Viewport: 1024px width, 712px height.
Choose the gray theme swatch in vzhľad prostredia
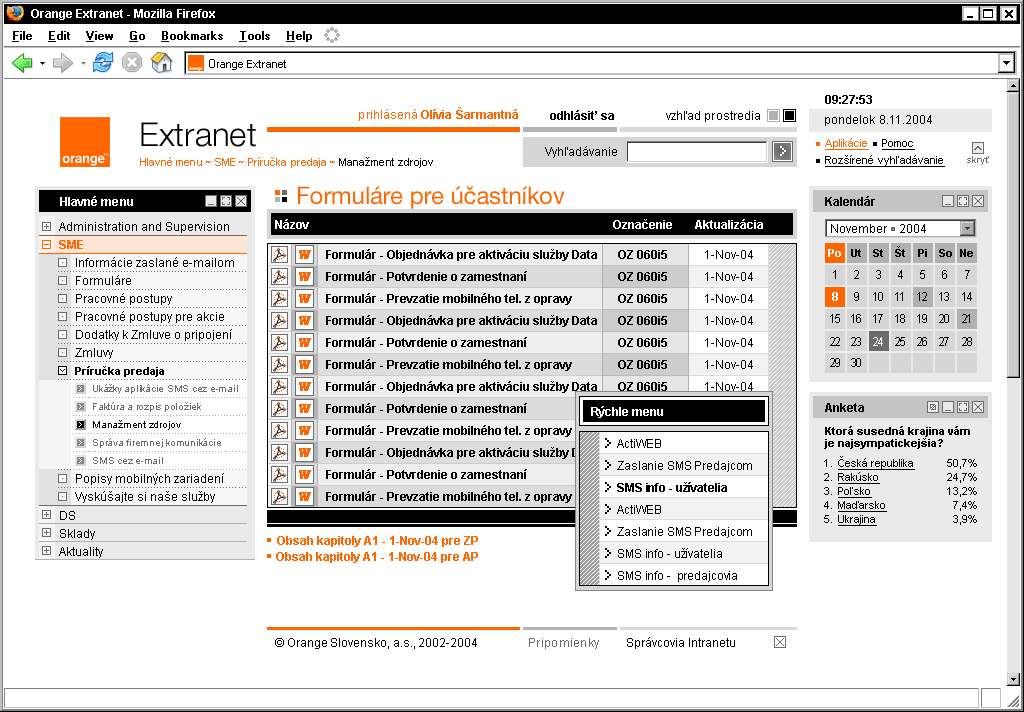773,116
